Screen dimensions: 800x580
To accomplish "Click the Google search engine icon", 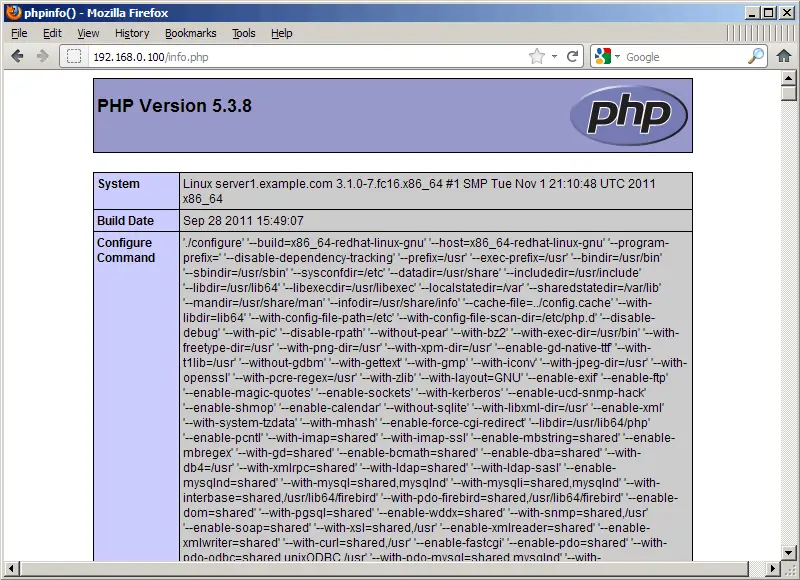I will [x=603, y=56].
